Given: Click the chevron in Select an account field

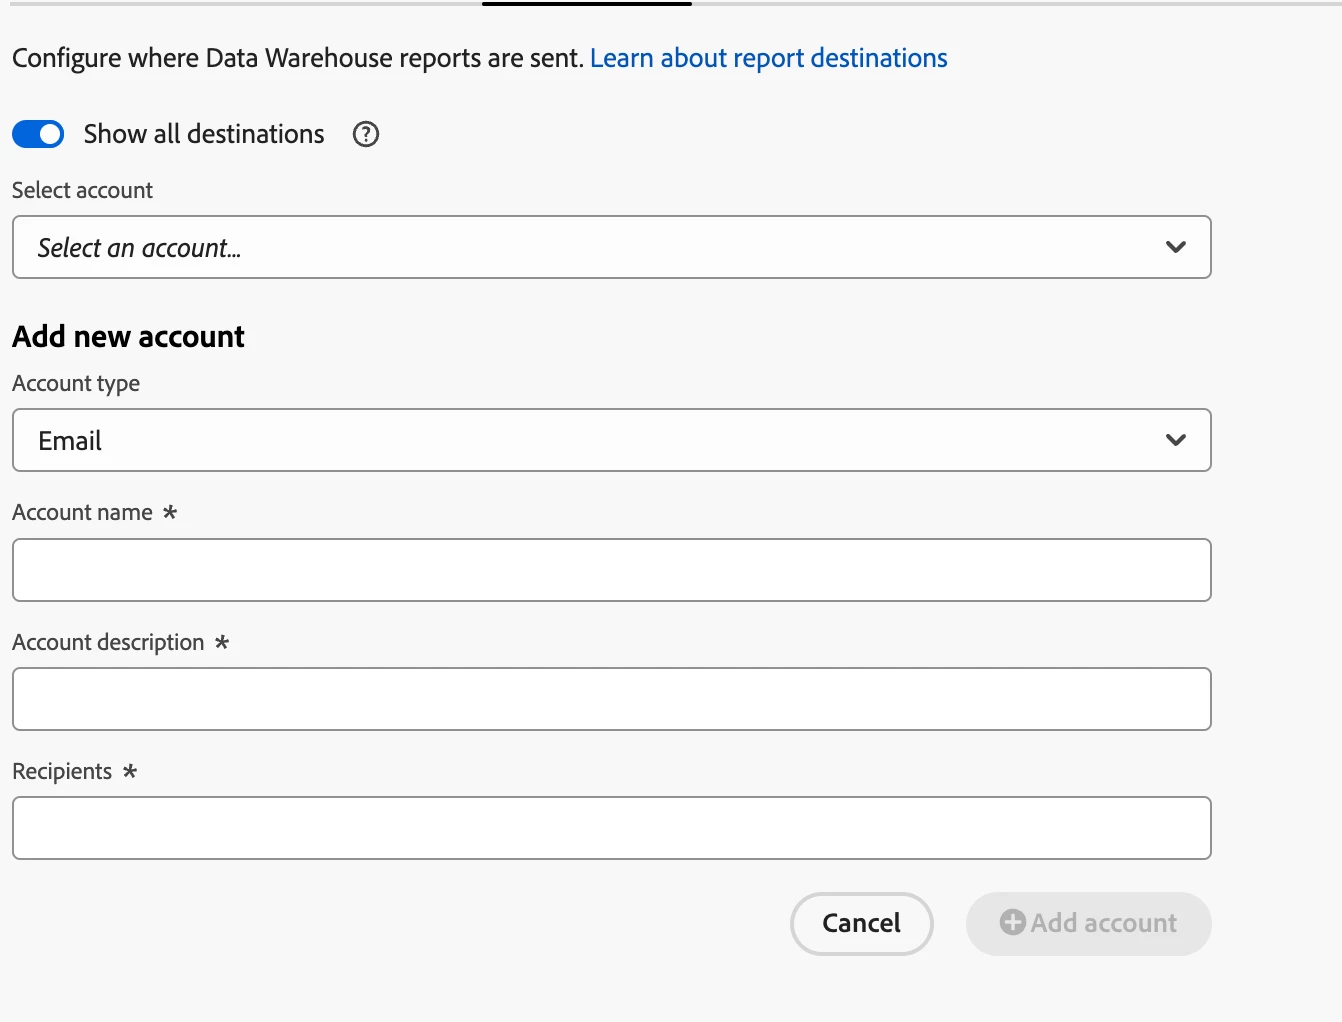Looking at the screenshot, I should [1176, 247].
